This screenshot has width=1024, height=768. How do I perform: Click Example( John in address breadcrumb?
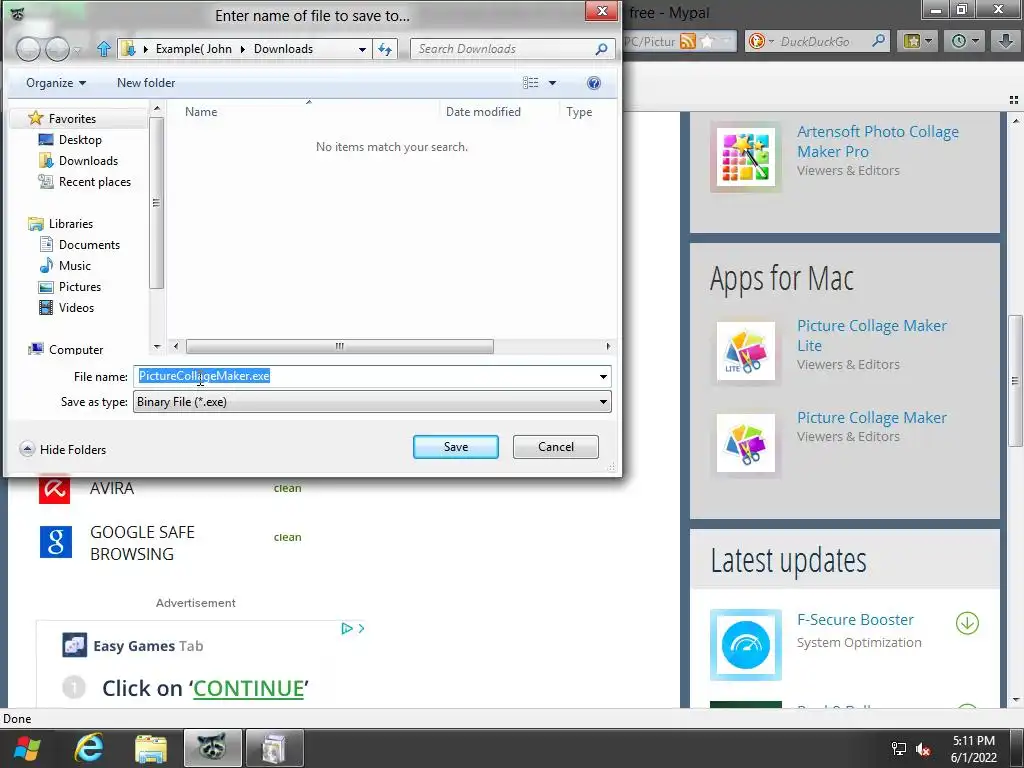[x=193, y=49]
